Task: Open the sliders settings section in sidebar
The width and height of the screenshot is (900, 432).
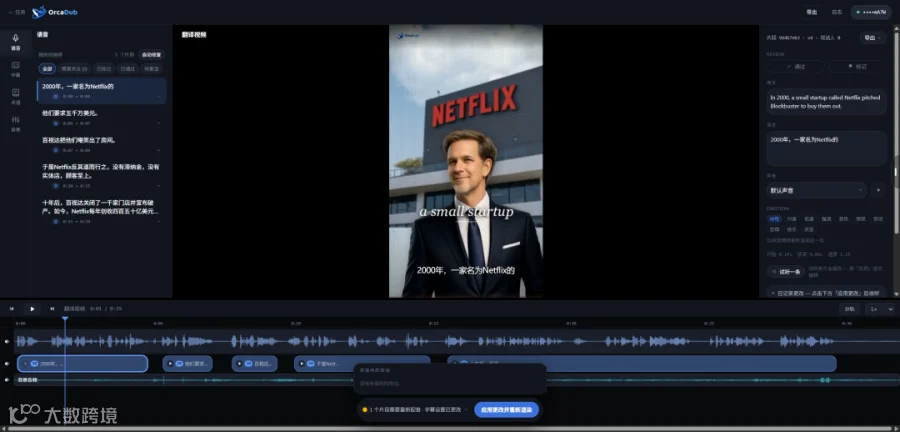Action: (15, 124)
